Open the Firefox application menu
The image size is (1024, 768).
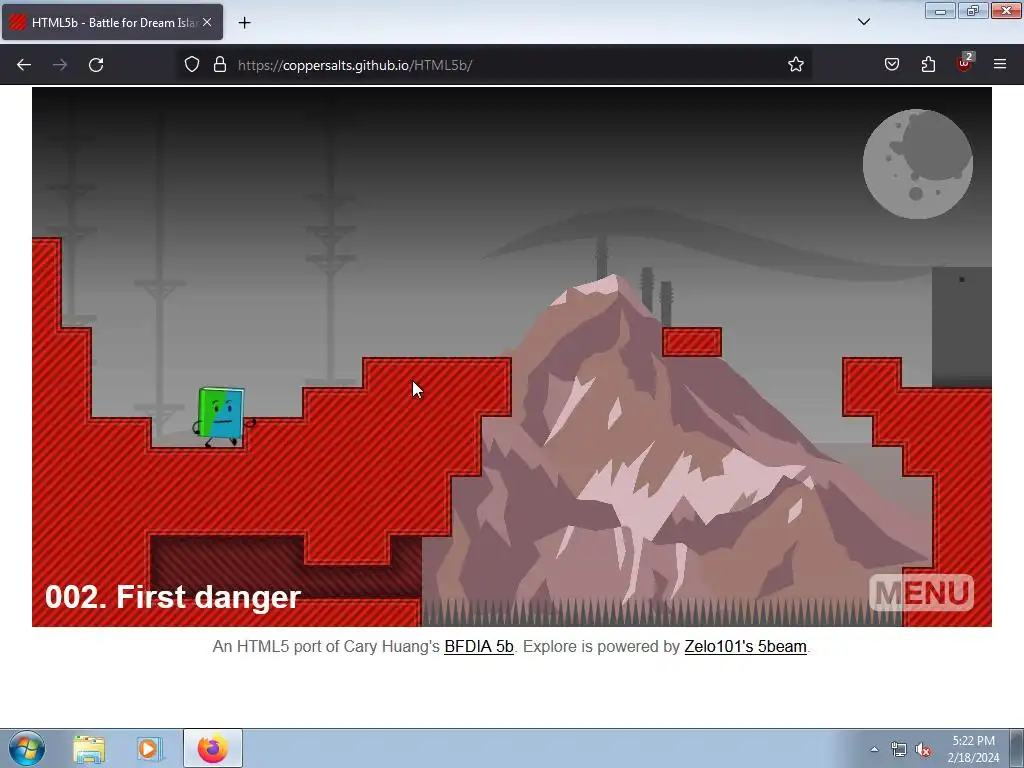click(1000, 64)
